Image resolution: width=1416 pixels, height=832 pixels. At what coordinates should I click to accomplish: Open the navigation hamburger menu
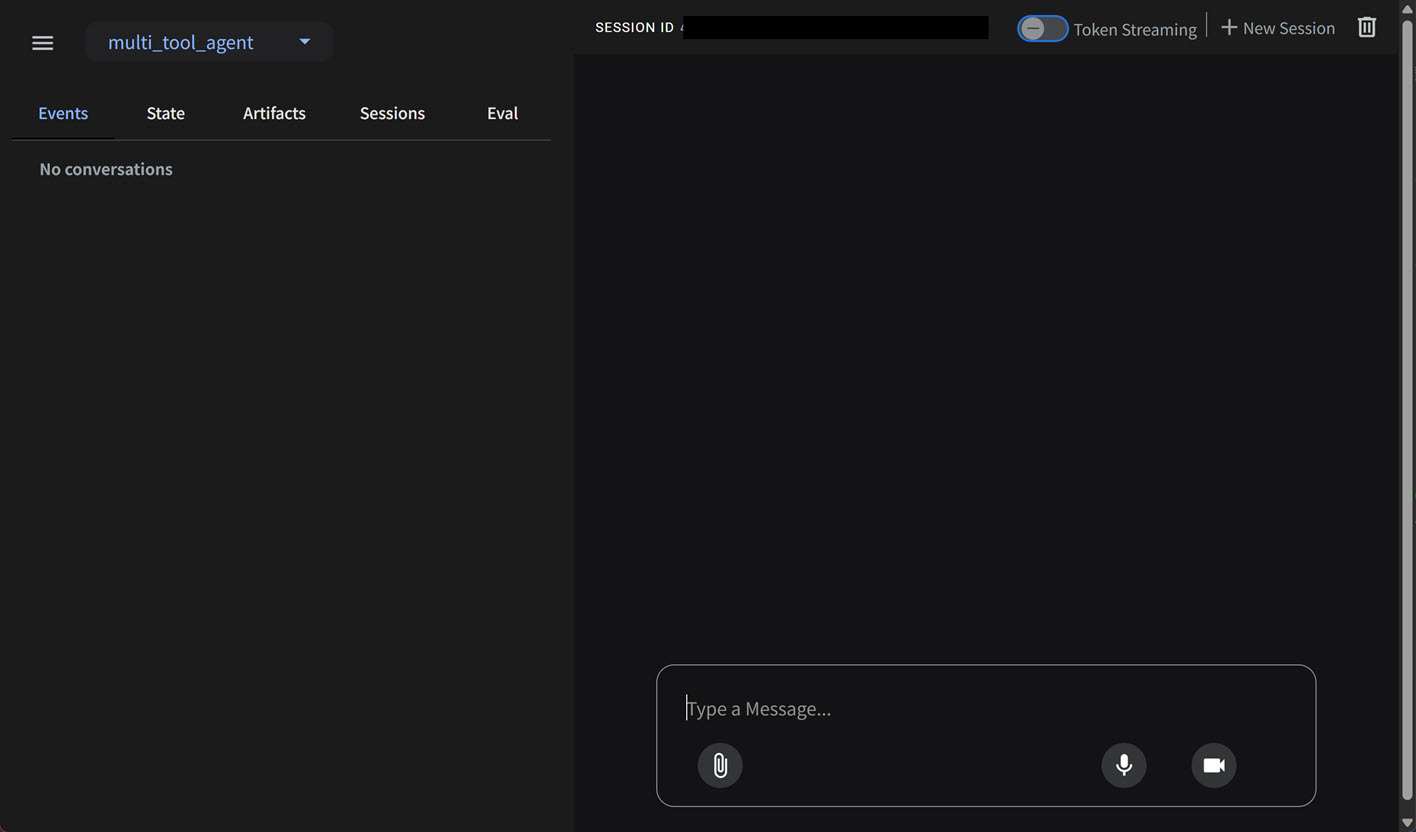pyautogui.click(x=42, y=42)
